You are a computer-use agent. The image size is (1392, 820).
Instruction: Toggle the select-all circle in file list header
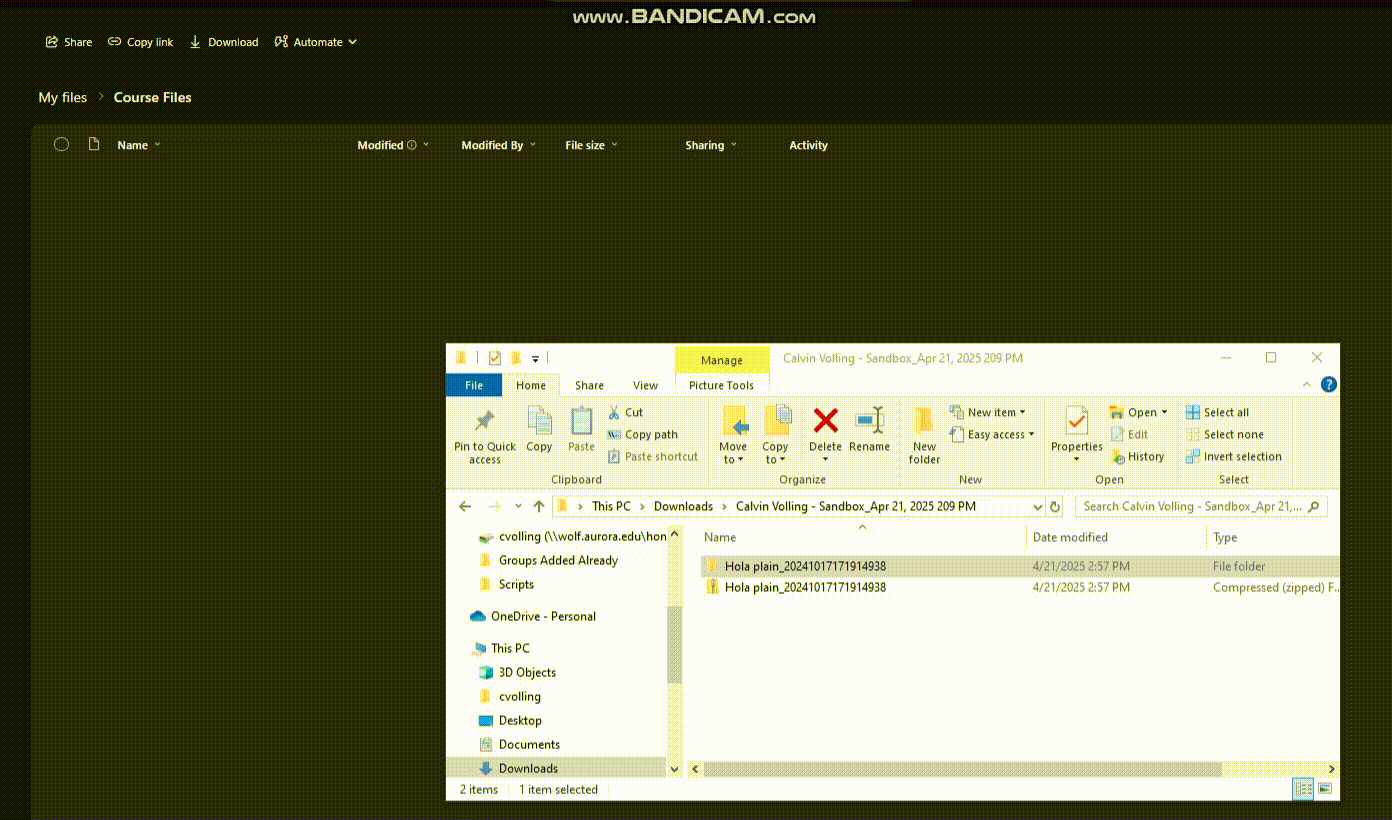pyautogui.click(x=61, y=144)
